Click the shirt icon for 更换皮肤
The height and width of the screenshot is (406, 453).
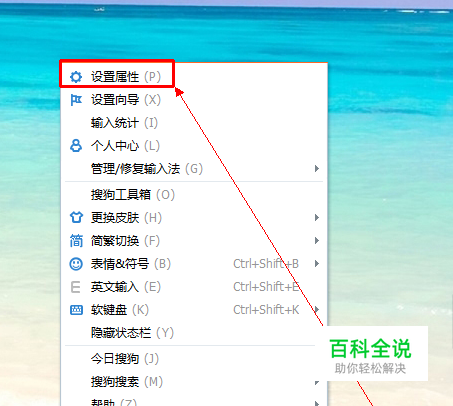(76, 217)
